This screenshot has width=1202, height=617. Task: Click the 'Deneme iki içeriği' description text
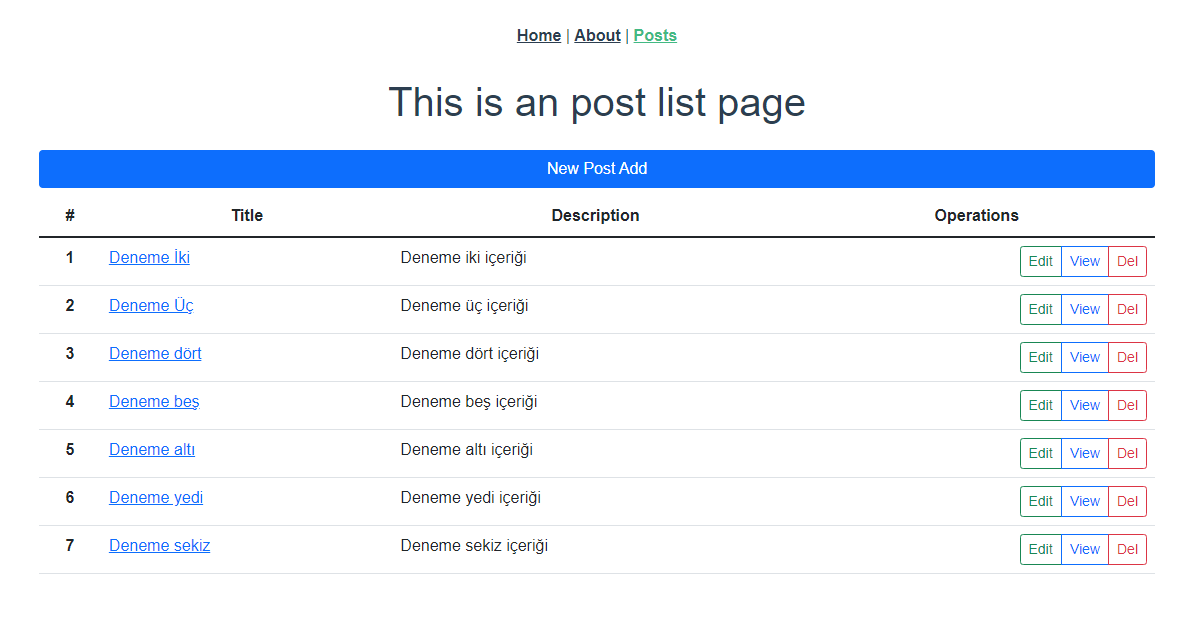tap(464, 258)
